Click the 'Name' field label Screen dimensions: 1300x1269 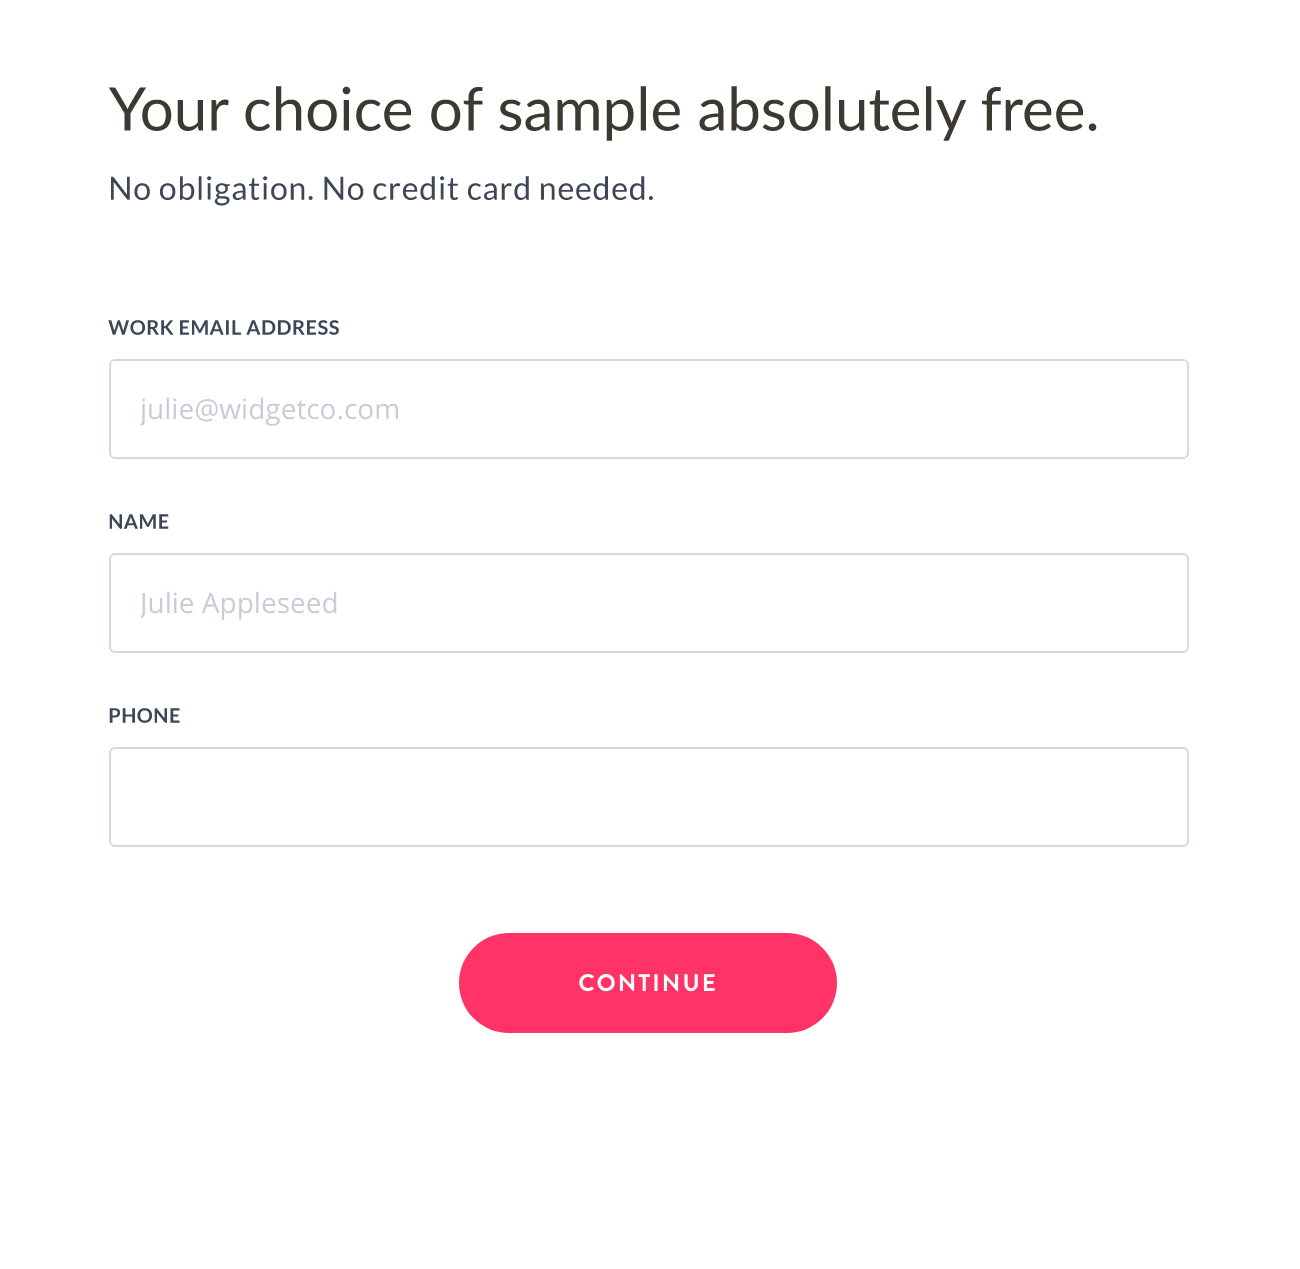point(139,522)
